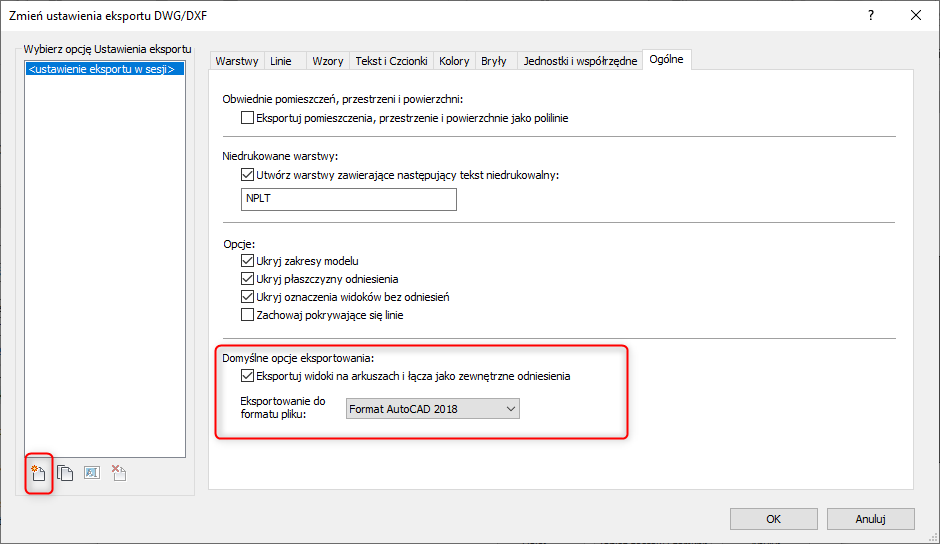This screenshot has width=940, height=544.
Task: Toggle Eksportuj widoki na arkuszach checkbox
Action: coord(248,377)
